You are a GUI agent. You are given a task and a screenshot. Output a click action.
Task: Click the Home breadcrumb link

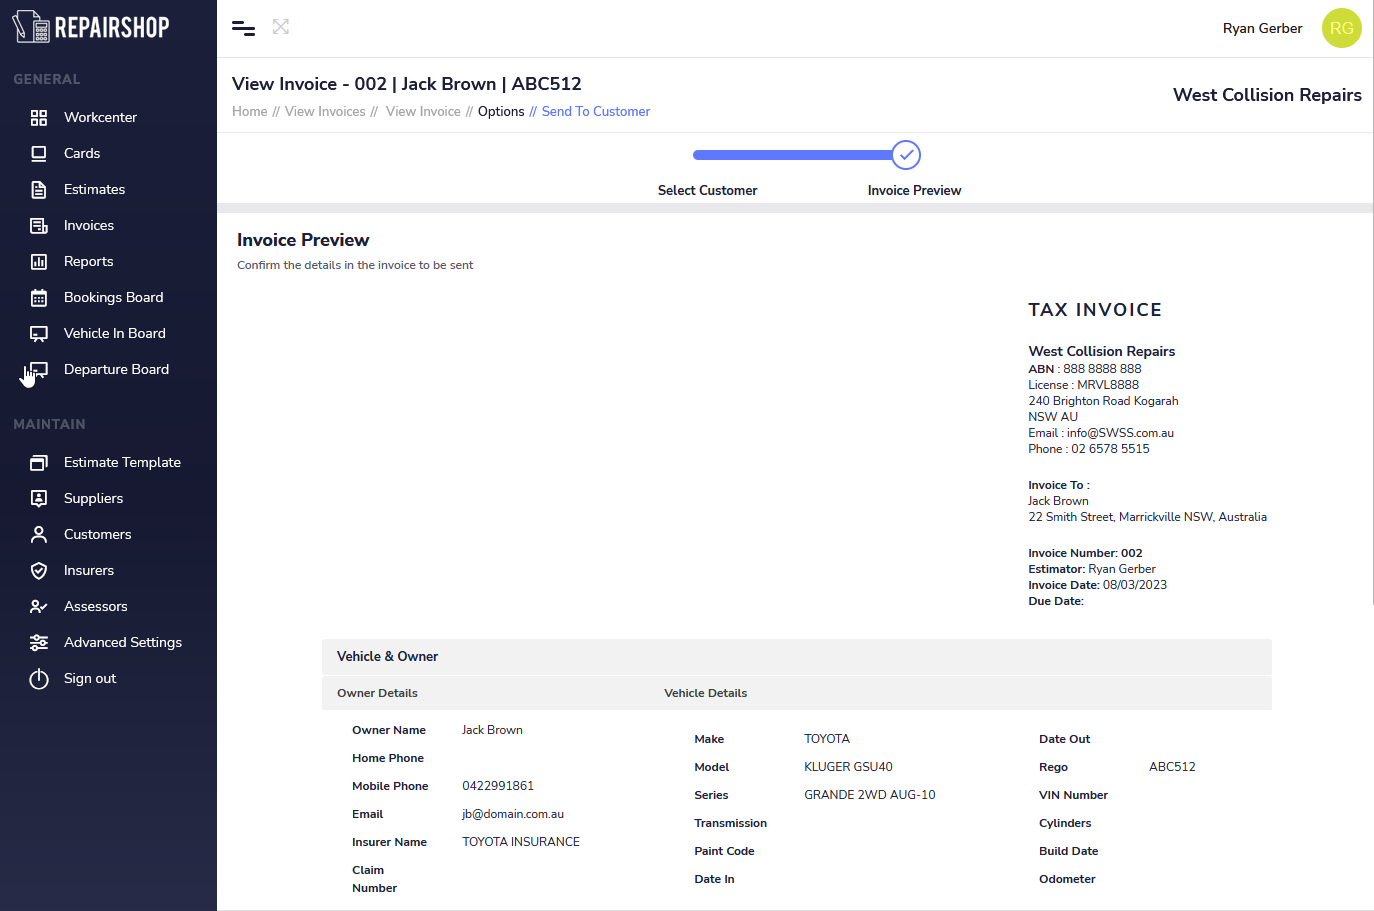tap(249, 112)
